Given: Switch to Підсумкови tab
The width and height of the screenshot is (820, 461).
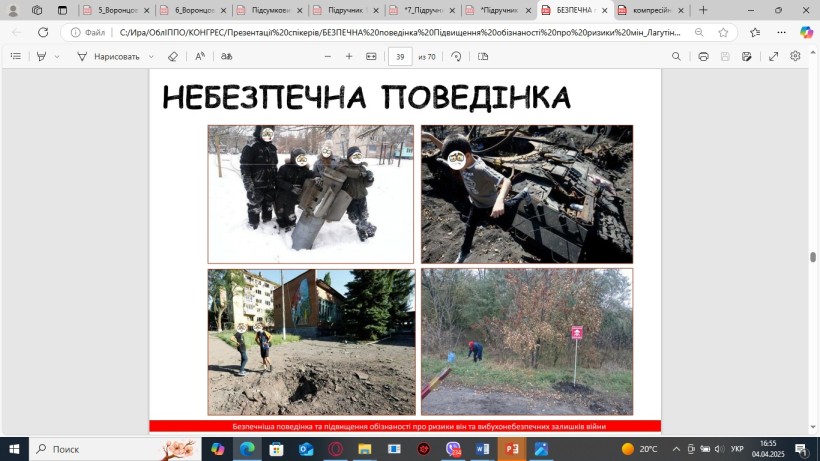Looking at the screenshot, I should (x=270, y=10).
